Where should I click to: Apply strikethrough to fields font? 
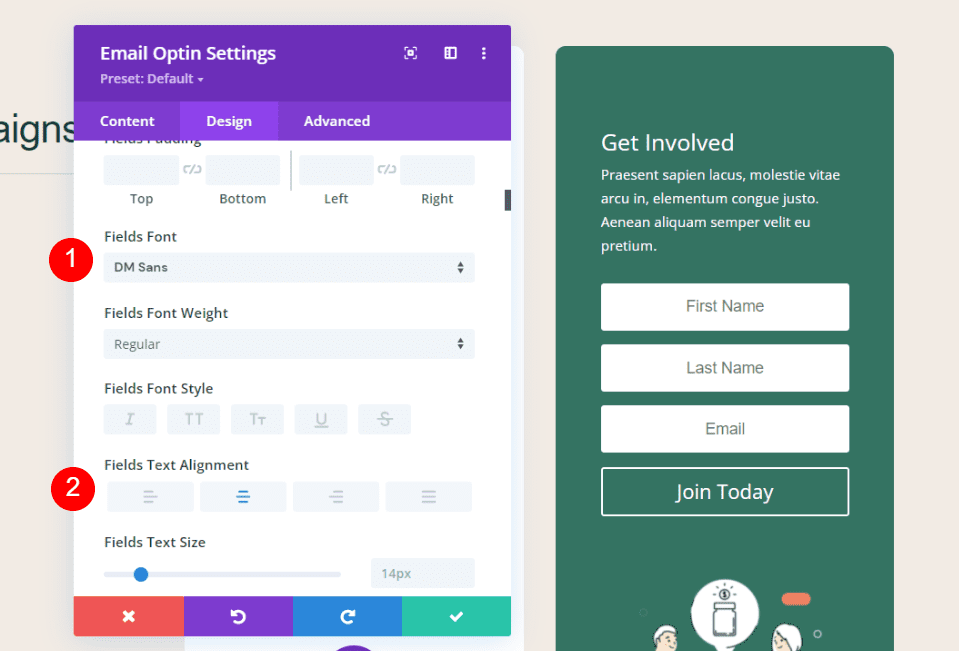(x=384, y=419)
